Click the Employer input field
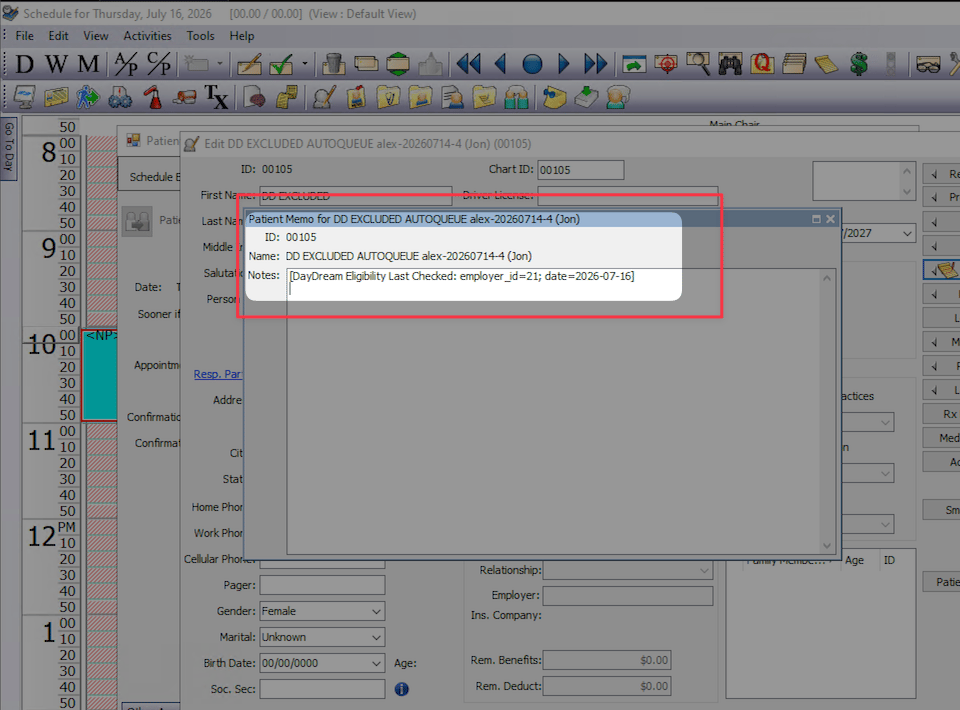Image resolution: width=960 pixels, height=710 pixels. tap(628, 596)
